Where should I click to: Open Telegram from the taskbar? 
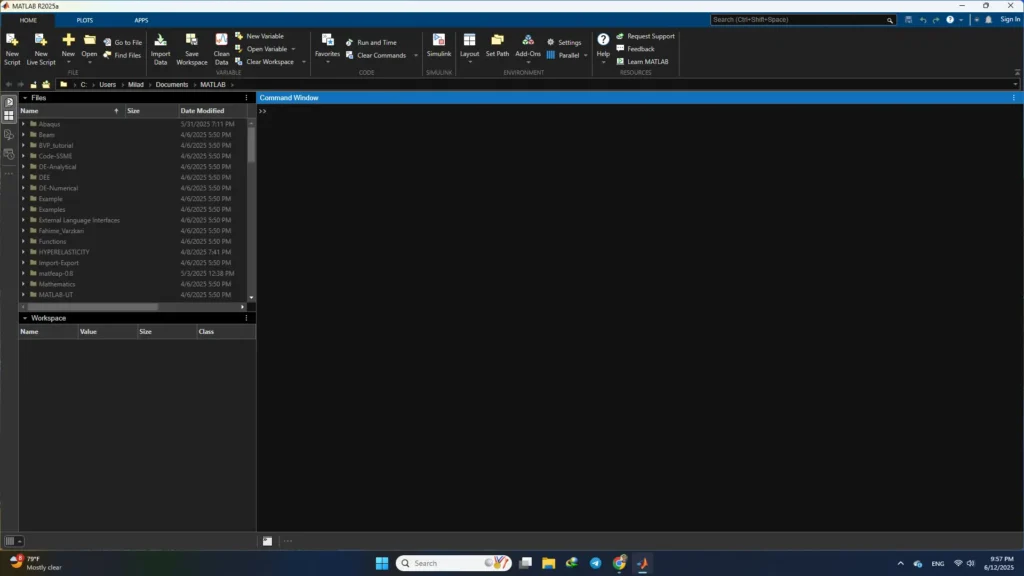point(596,563)
